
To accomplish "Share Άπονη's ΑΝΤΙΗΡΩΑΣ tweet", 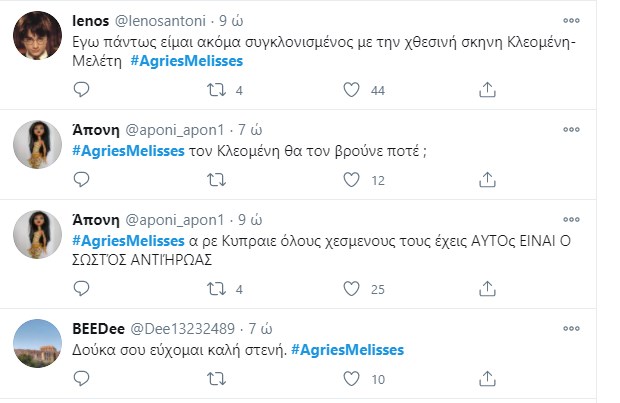I will pos(487,290).
